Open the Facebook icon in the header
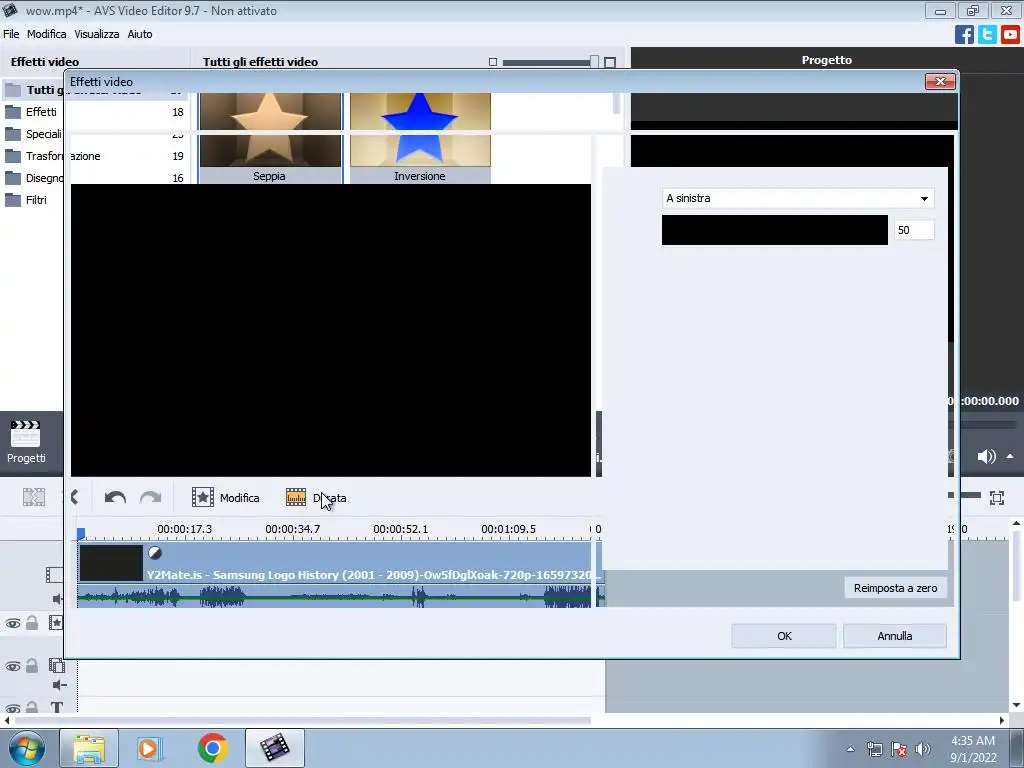This screenshot has height=768, width=1024. tap(964, 34)
